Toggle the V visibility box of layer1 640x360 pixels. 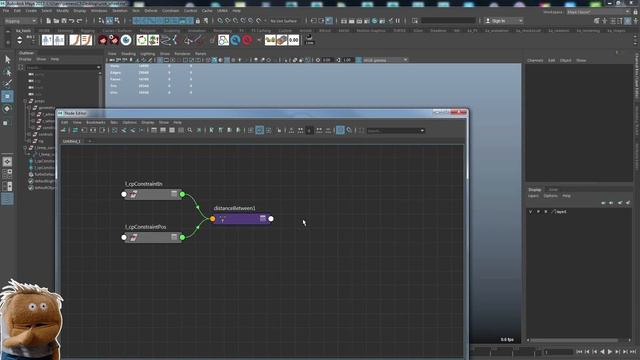click(531, 212)
